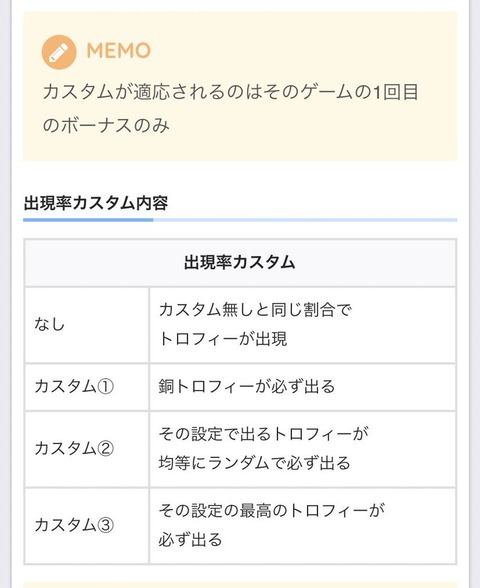Click the next memo box at page bottom
This screenshot has width=480, height=588.
(x=240, y=585)
